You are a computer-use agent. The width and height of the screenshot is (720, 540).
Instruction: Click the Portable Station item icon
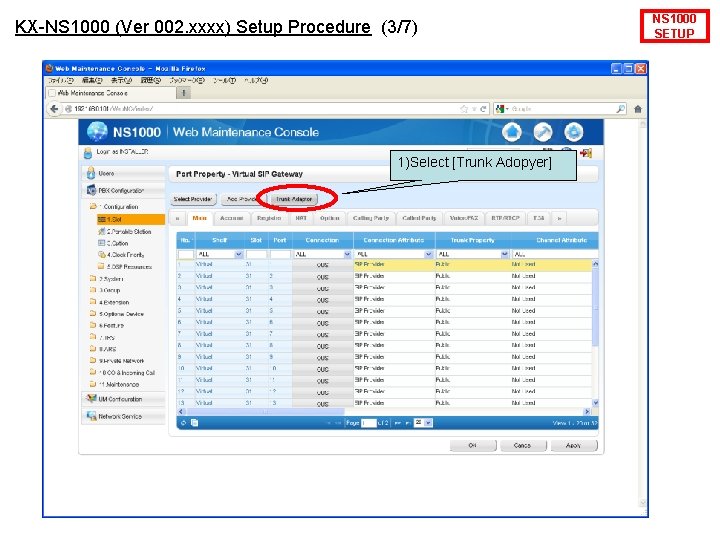point(101,231)
